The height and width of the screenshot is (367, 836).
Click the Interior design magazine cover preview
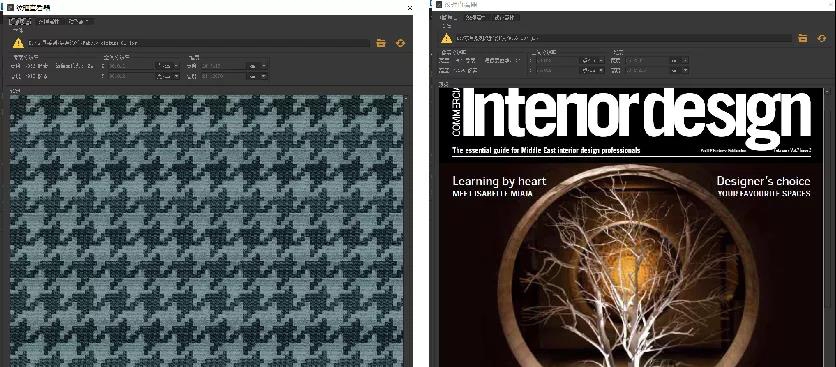[x=630, y=227]
